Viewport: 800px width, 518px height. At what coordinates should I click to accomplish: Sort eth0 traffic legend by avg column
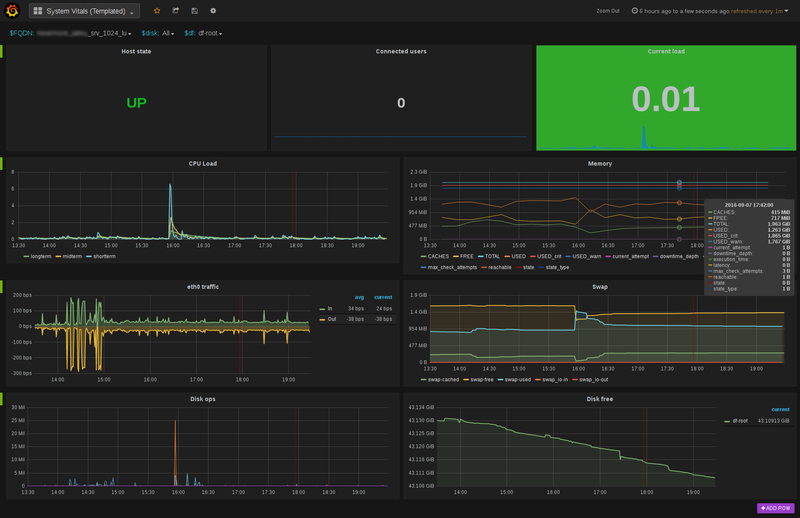click(359, 298)
